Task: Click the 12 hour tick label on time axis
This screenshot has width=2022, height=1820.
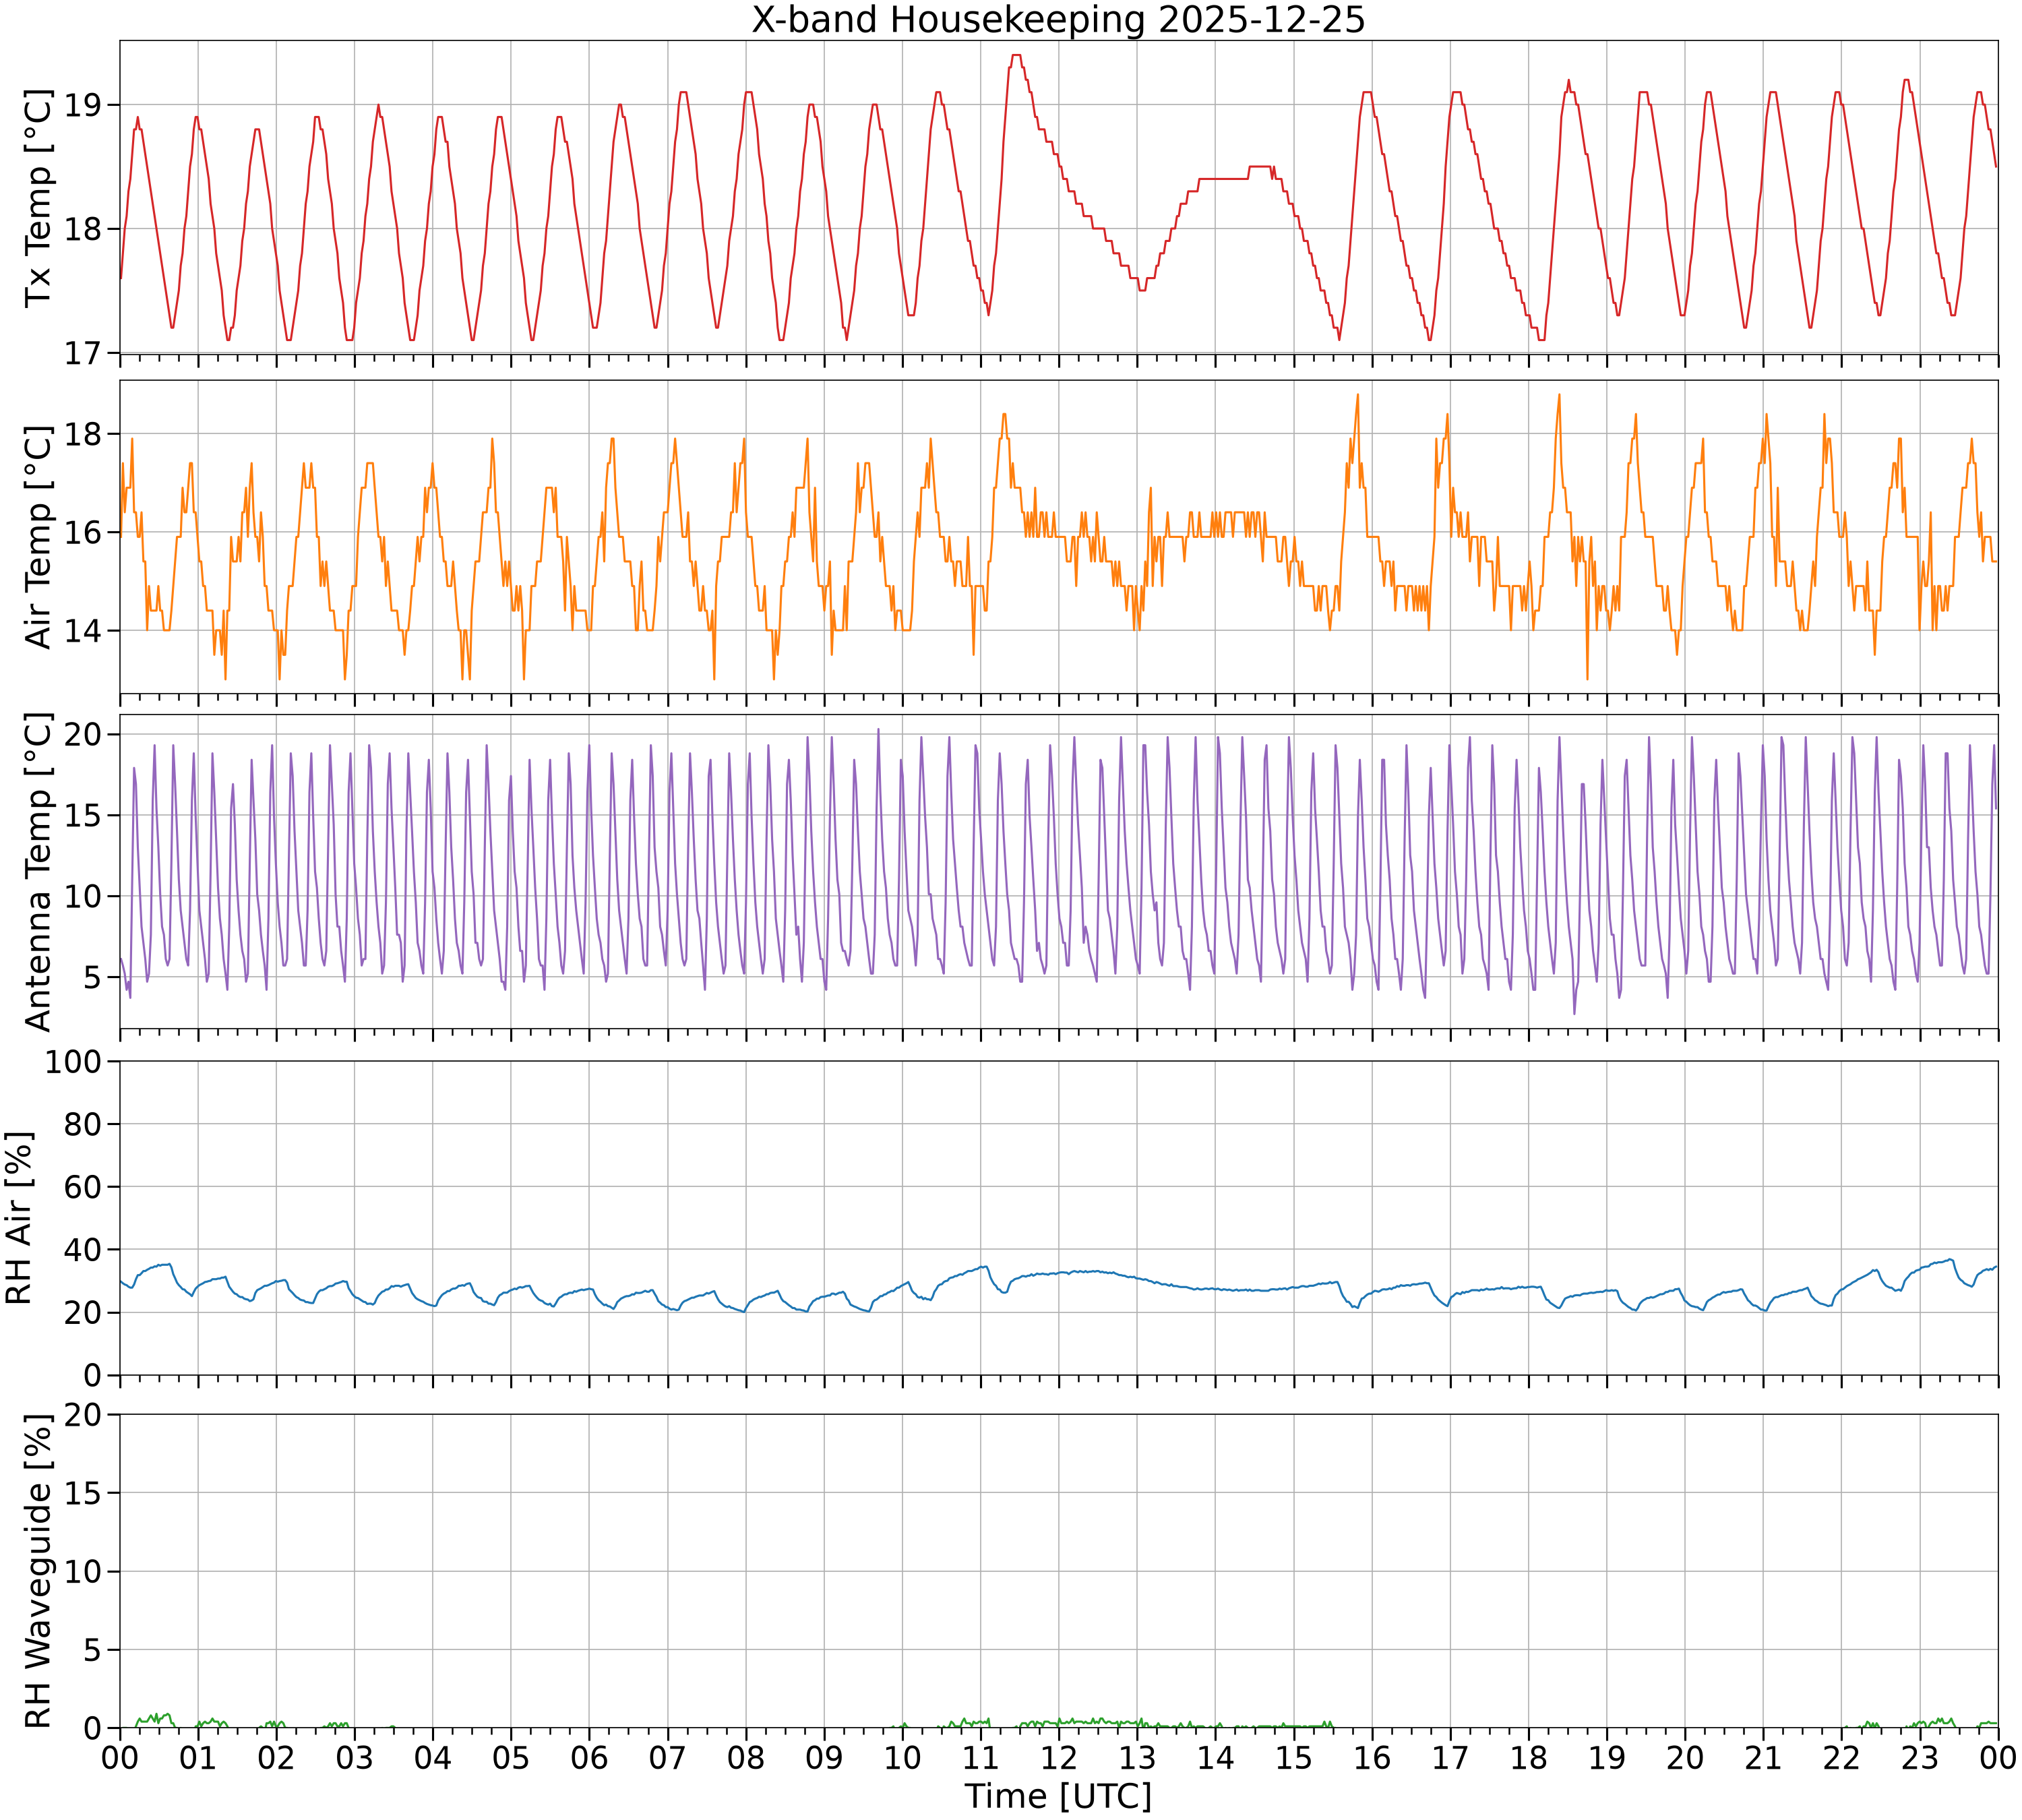Action: click(x=1059, y=1757)
